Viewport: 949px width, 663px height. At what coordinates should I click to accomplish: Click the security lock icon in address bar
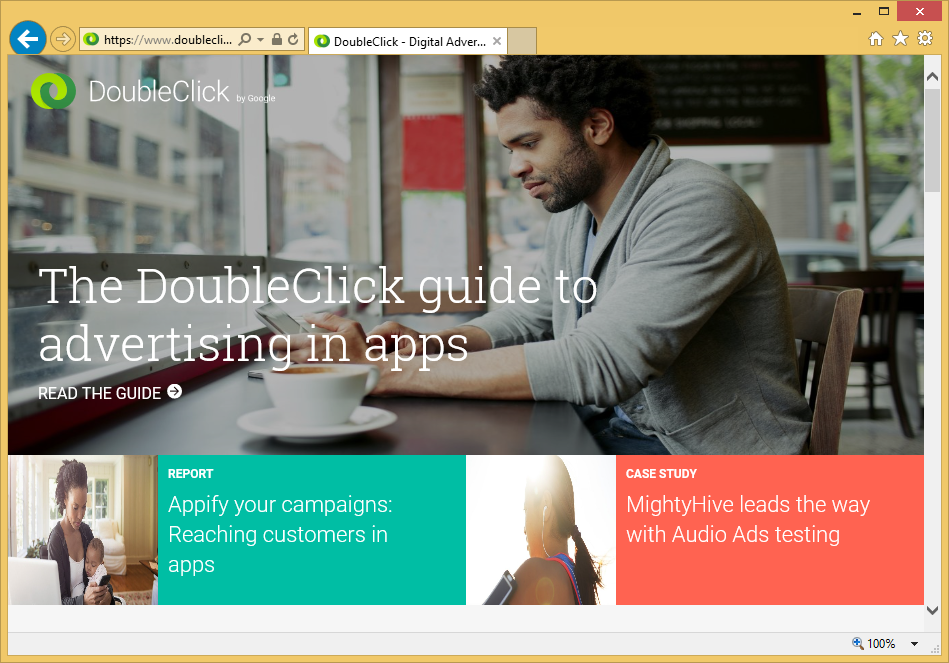pyautogui.click(x=277, y=40)
